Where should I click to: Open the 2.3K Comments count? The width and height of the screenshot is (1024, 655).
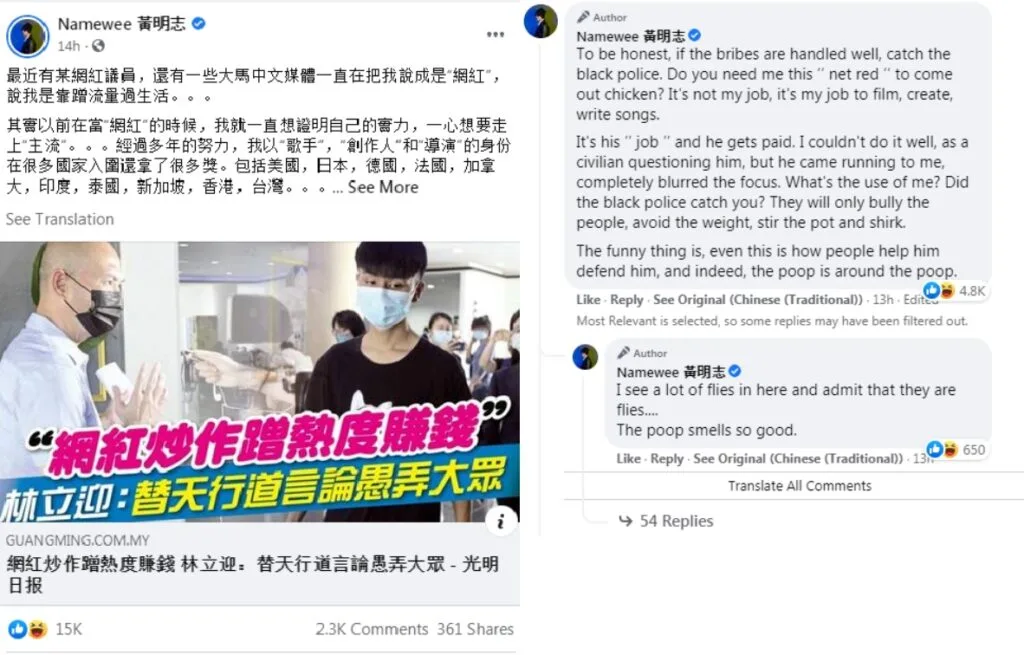(x=372, y=629)
